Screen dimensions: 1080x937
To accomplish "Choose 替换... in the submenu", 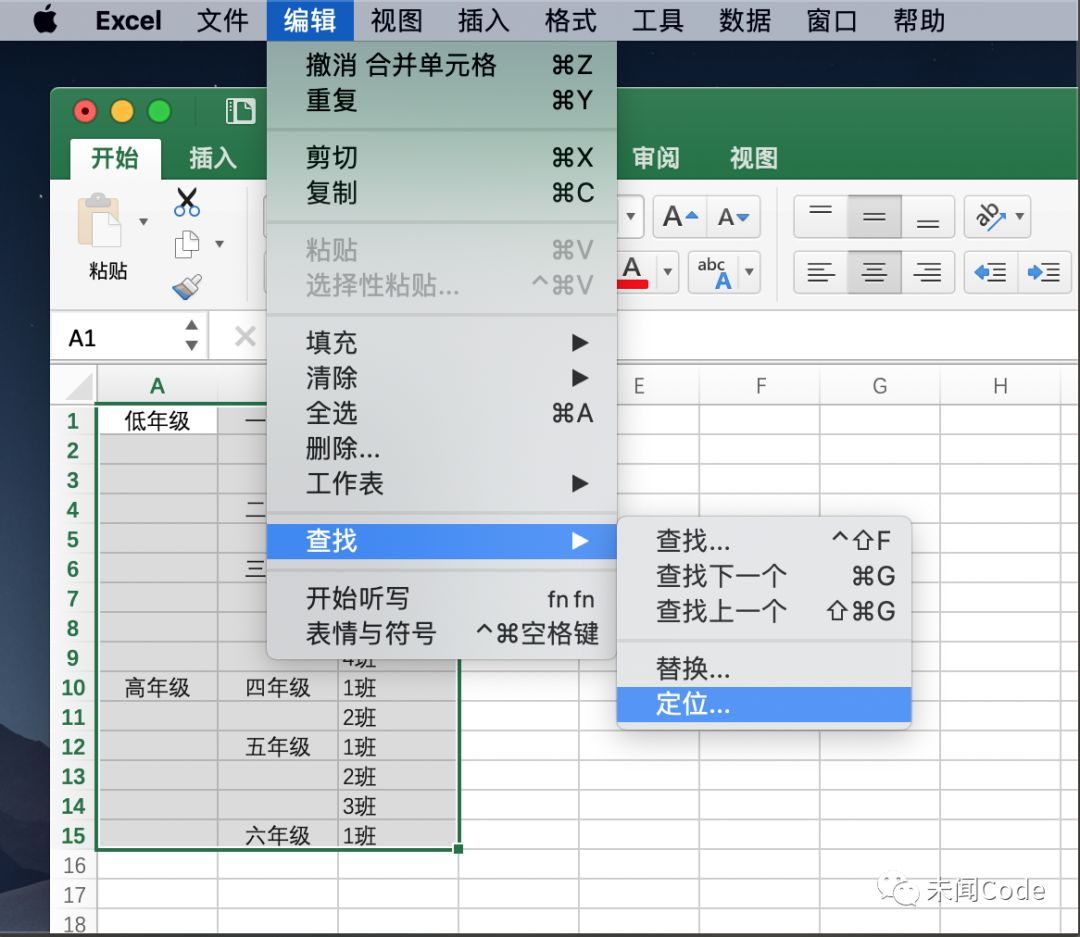I will point(764,668).
